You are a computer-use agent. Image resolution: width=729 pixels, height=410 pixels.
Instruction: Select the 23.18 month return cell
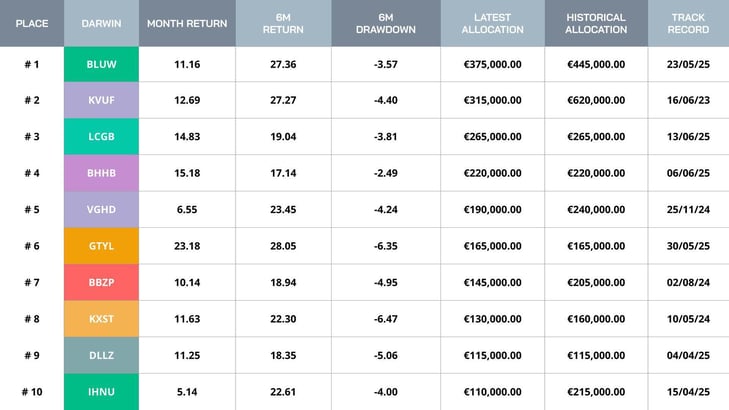pos(187,246)
